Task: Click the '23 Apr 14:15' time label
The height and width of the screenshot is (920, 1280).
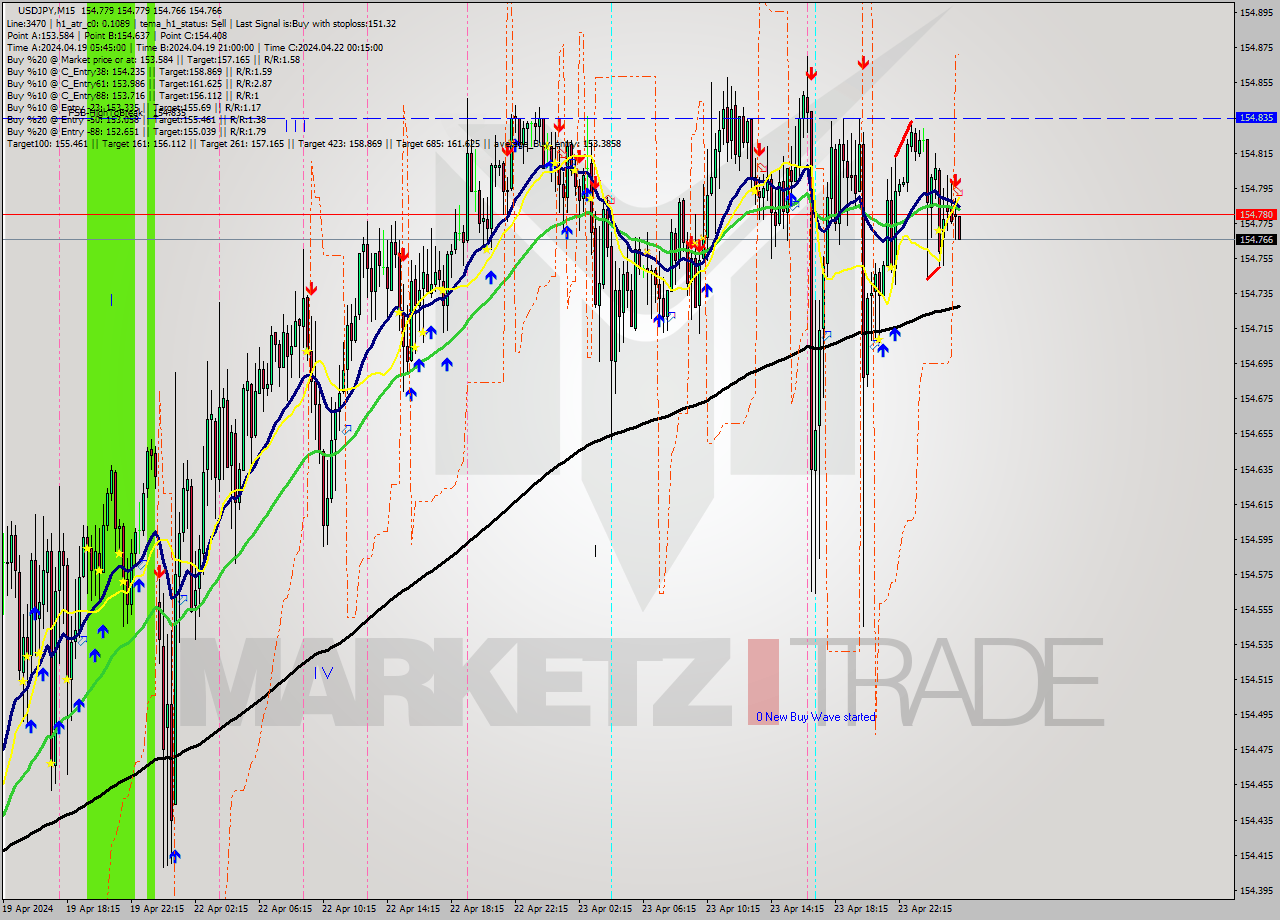Action: click(x=798, y=909)
